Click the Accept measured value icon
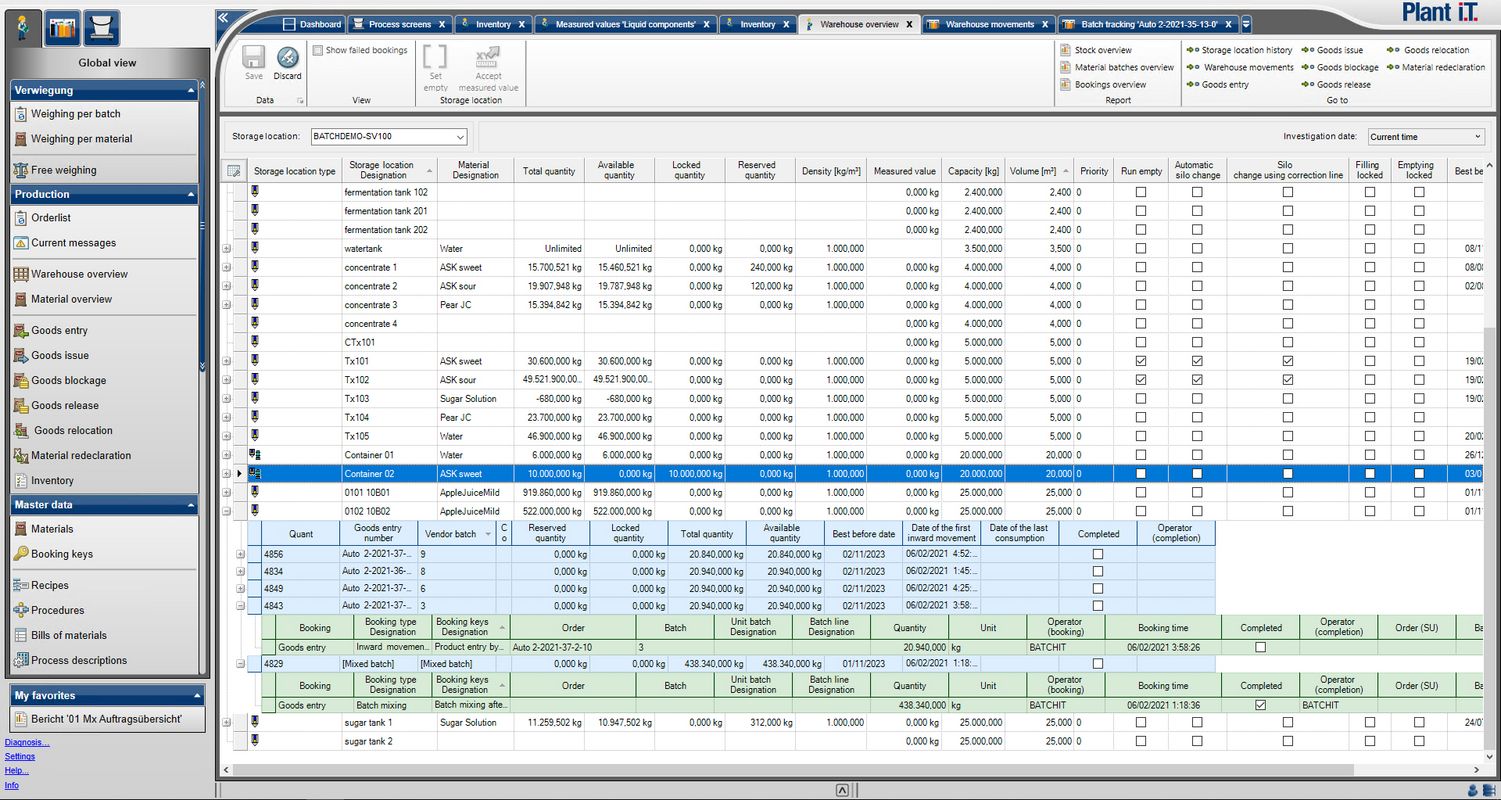This screenshot has height=800, width=1501. point(488,58)
